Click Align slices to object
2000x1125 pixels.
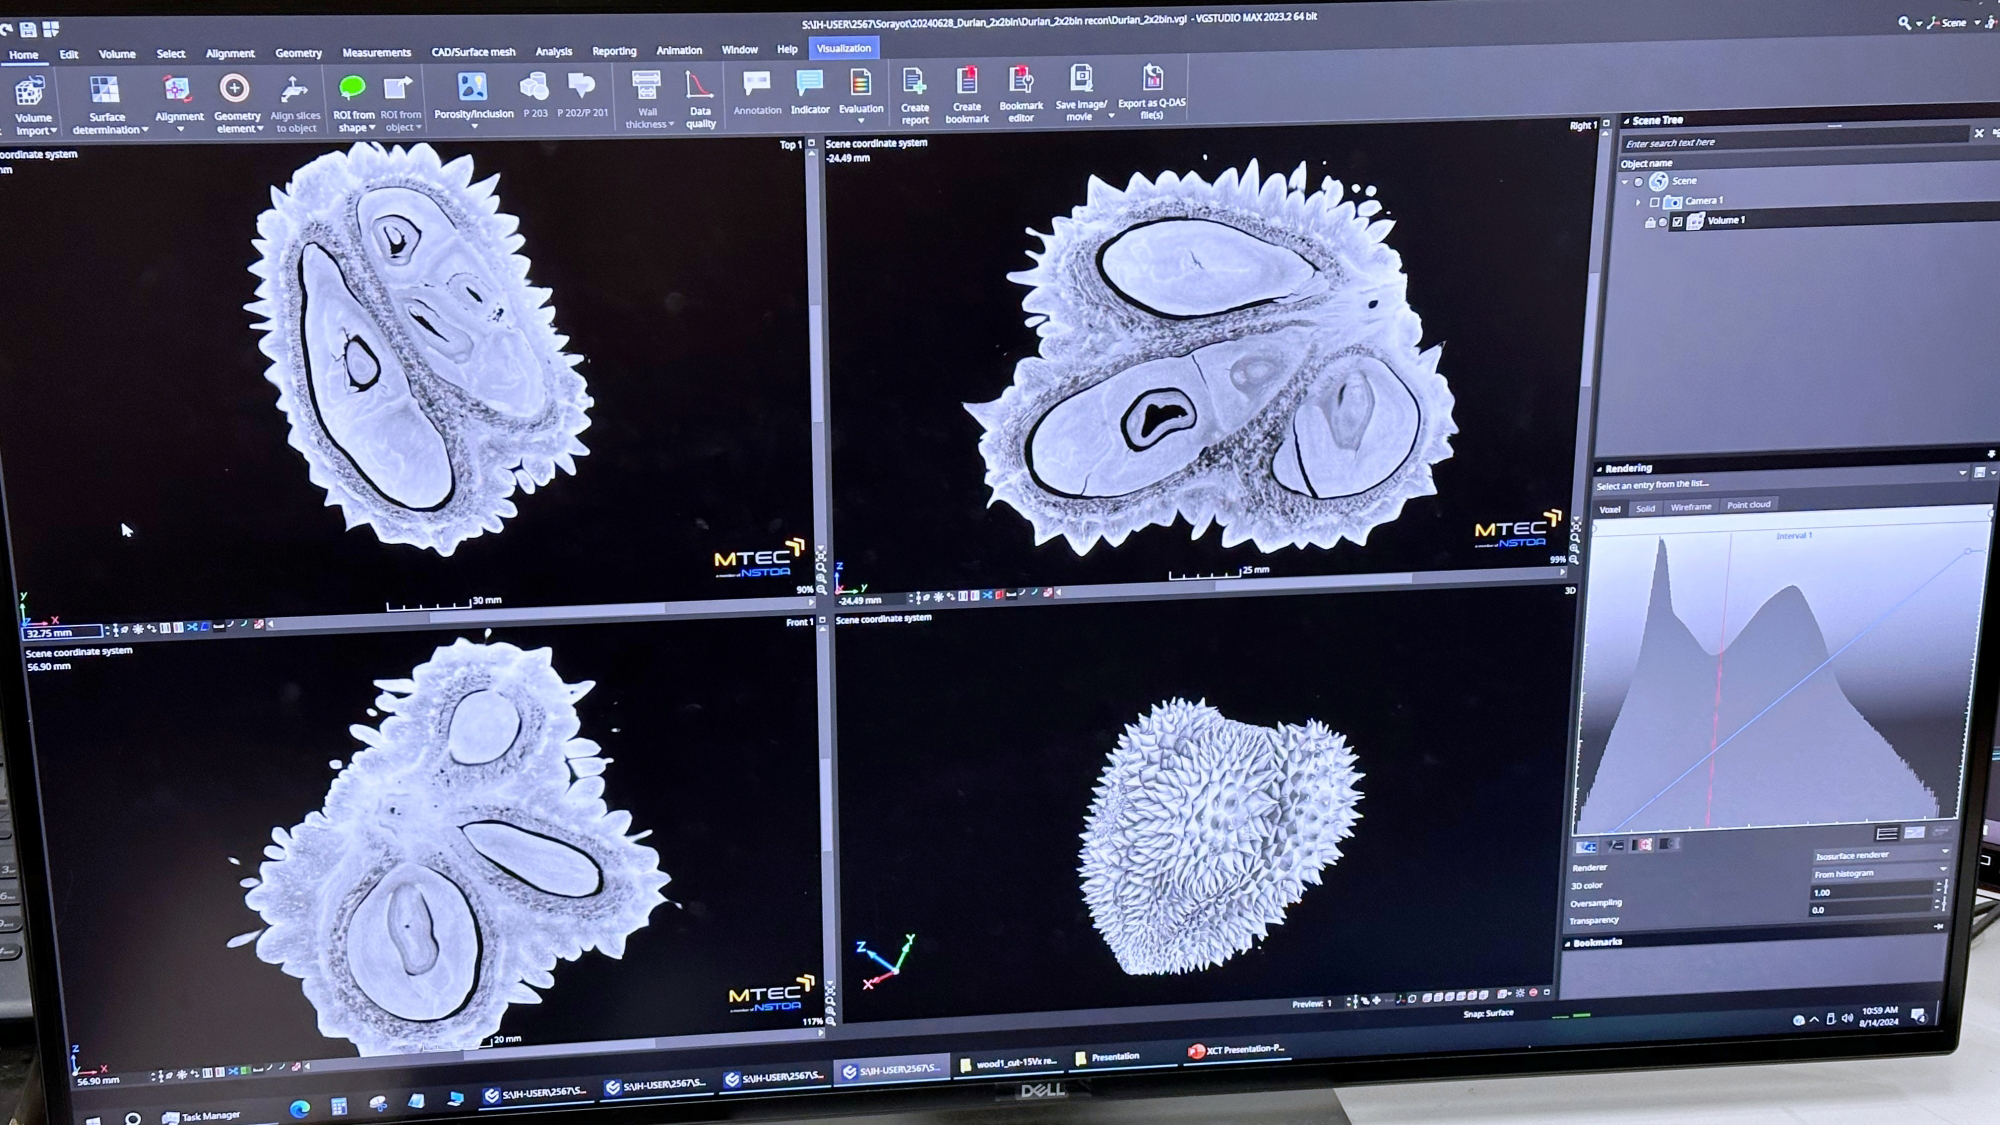point(295,103)
